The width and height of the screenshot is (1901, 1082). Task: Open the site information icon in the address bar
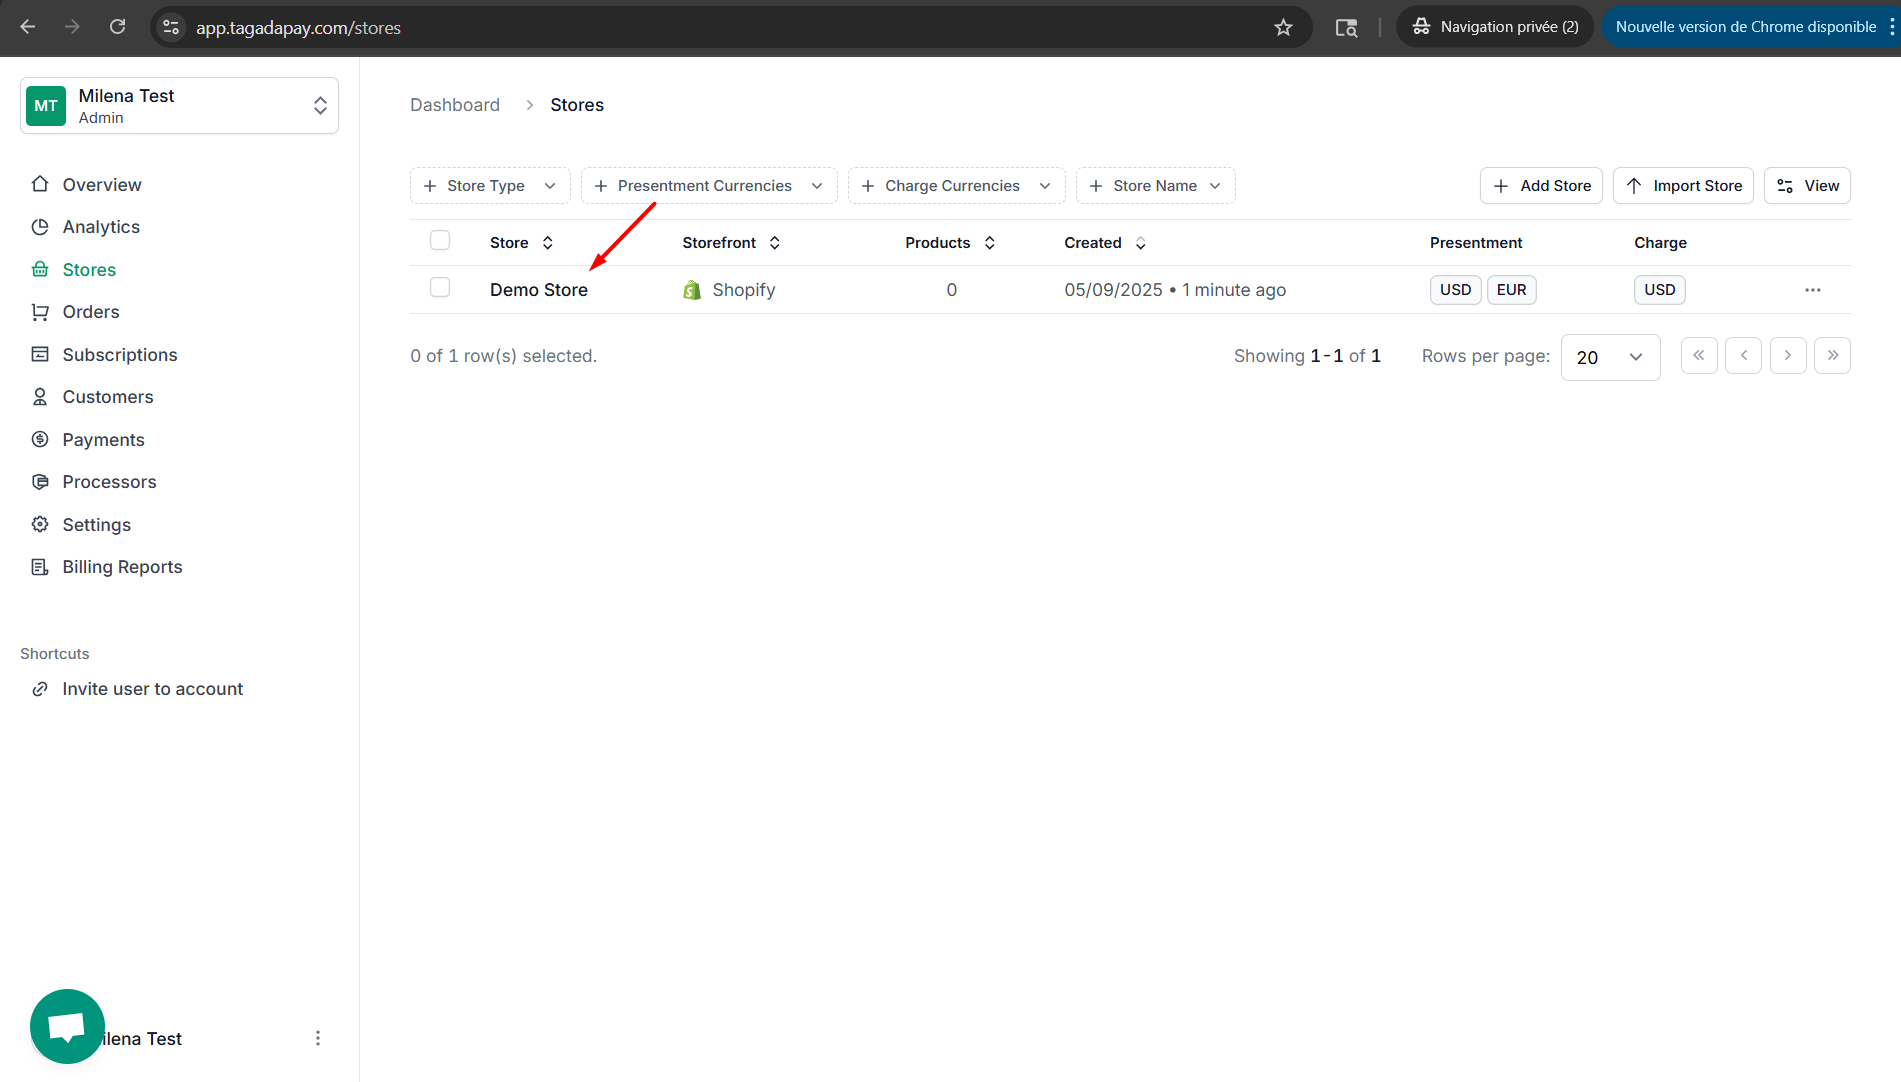(171, 27)
